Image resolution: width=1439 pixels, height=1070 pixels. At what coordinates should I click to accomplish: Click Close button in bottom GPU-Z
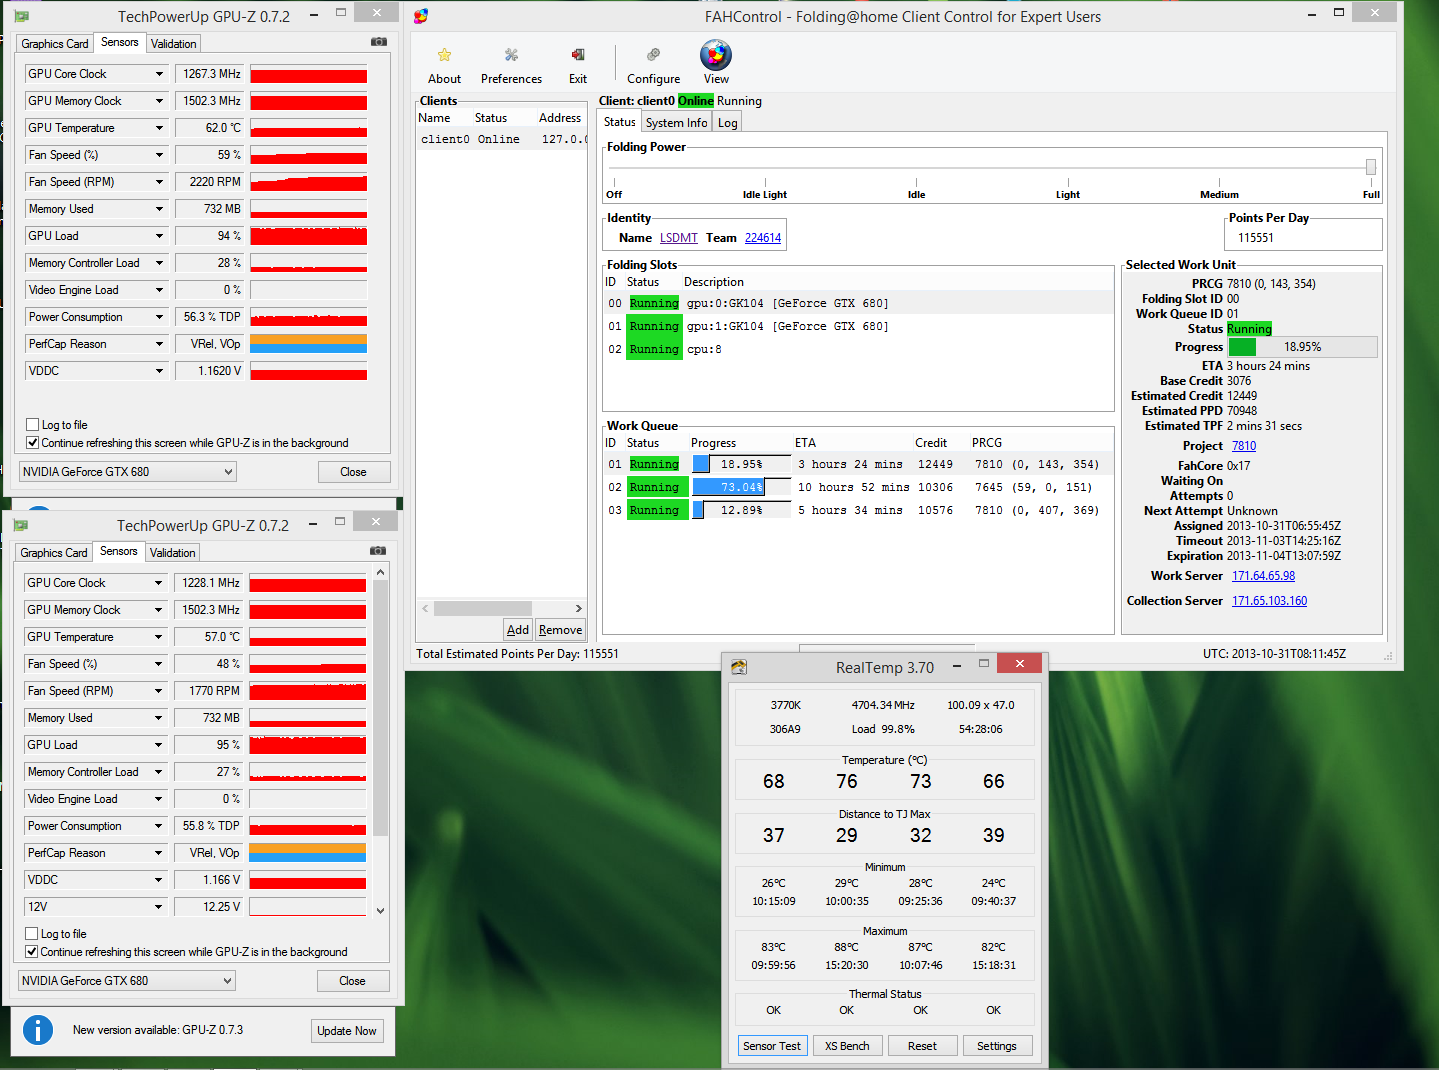[x=352, y=981]
